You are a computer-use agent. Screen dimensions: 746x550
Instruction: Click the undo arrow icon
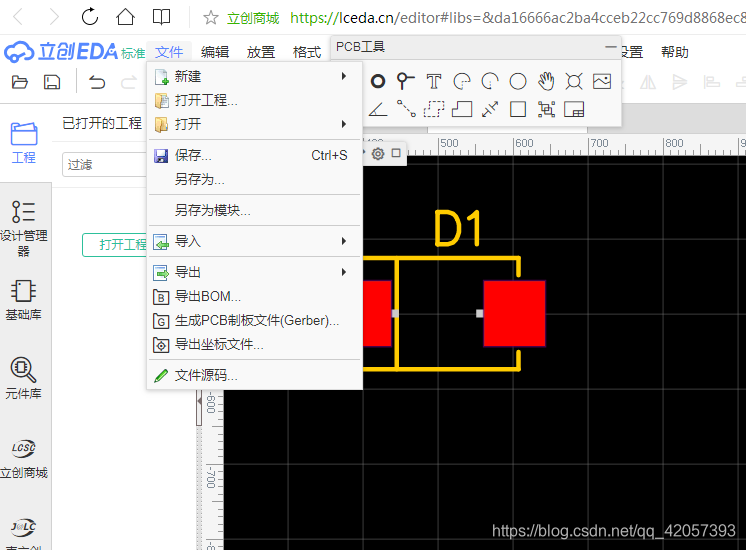tap(97, 82)
